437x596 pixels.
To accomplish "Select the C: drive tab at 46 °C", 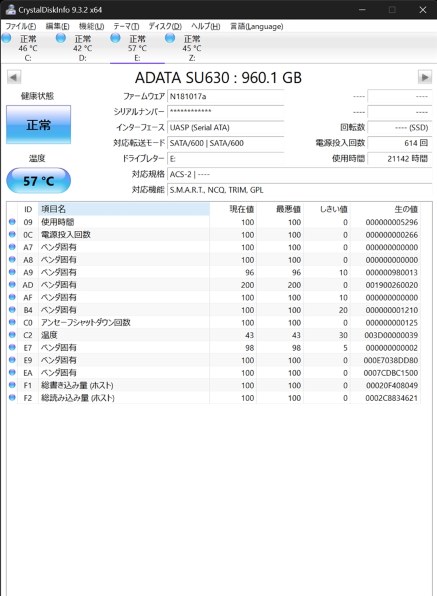I will (28, 48).
